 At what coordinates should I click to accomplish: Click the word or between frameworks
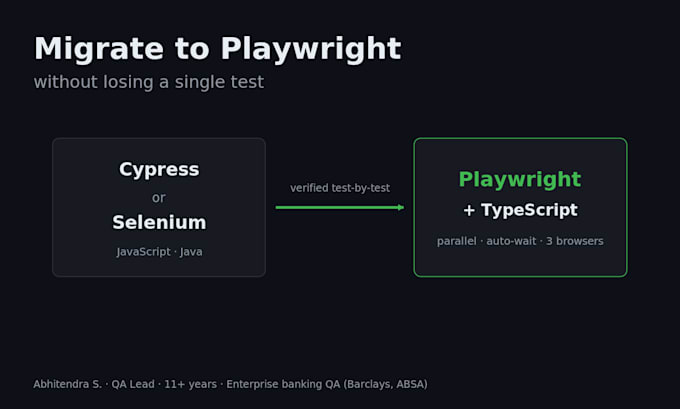[x=159, y=198]
